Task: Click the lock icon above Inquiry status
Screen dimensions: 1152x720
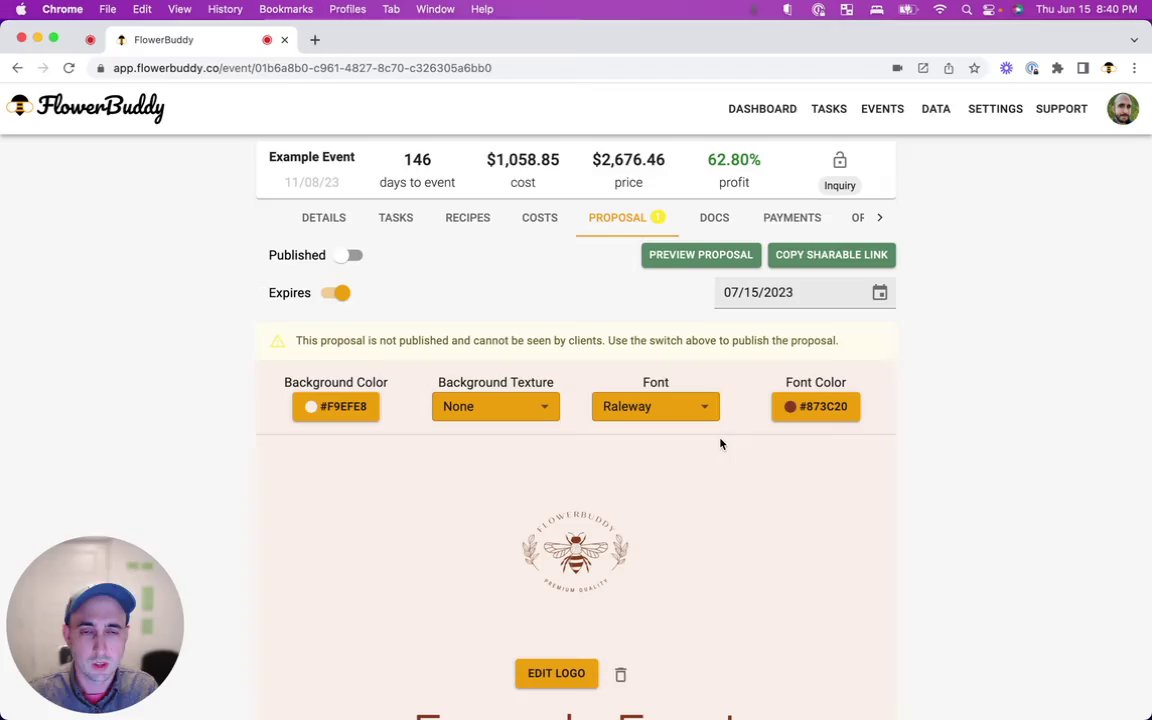Action: pos(840,159)
